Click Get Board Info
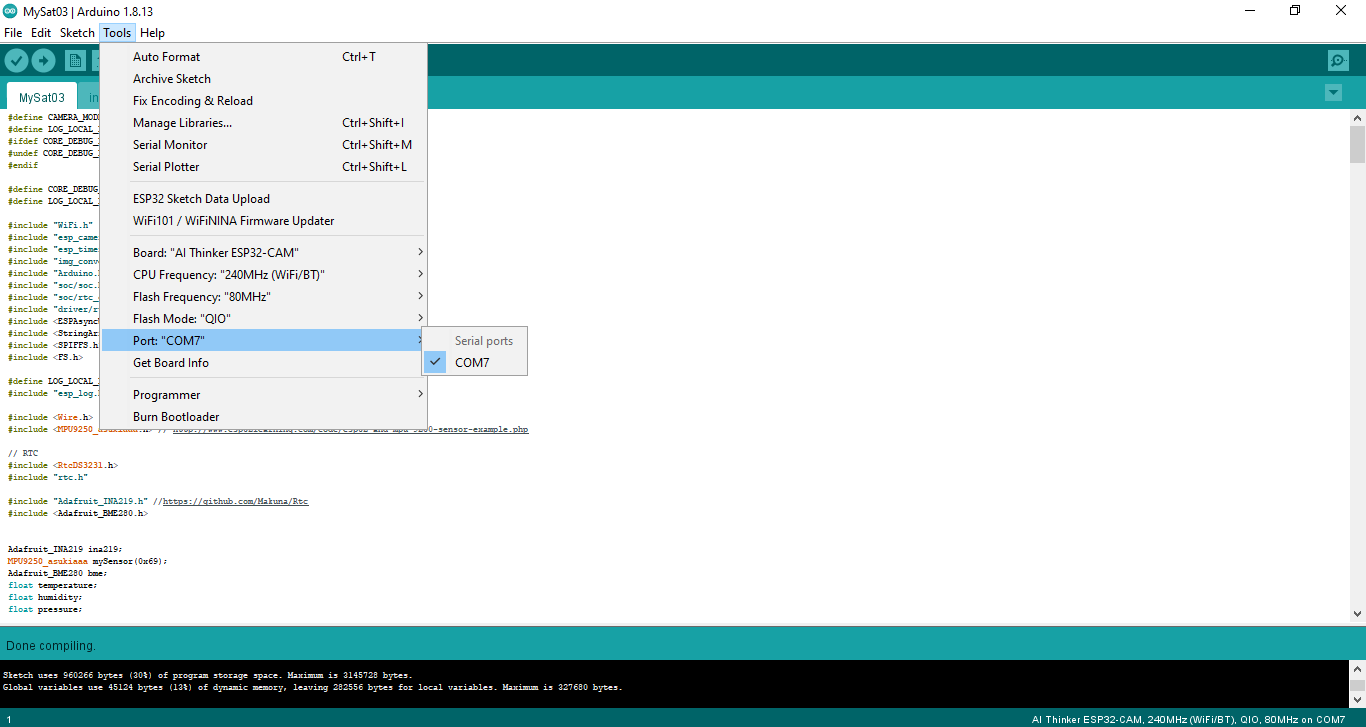This screenshot has width=1366, height=727. tap(171, 363)
